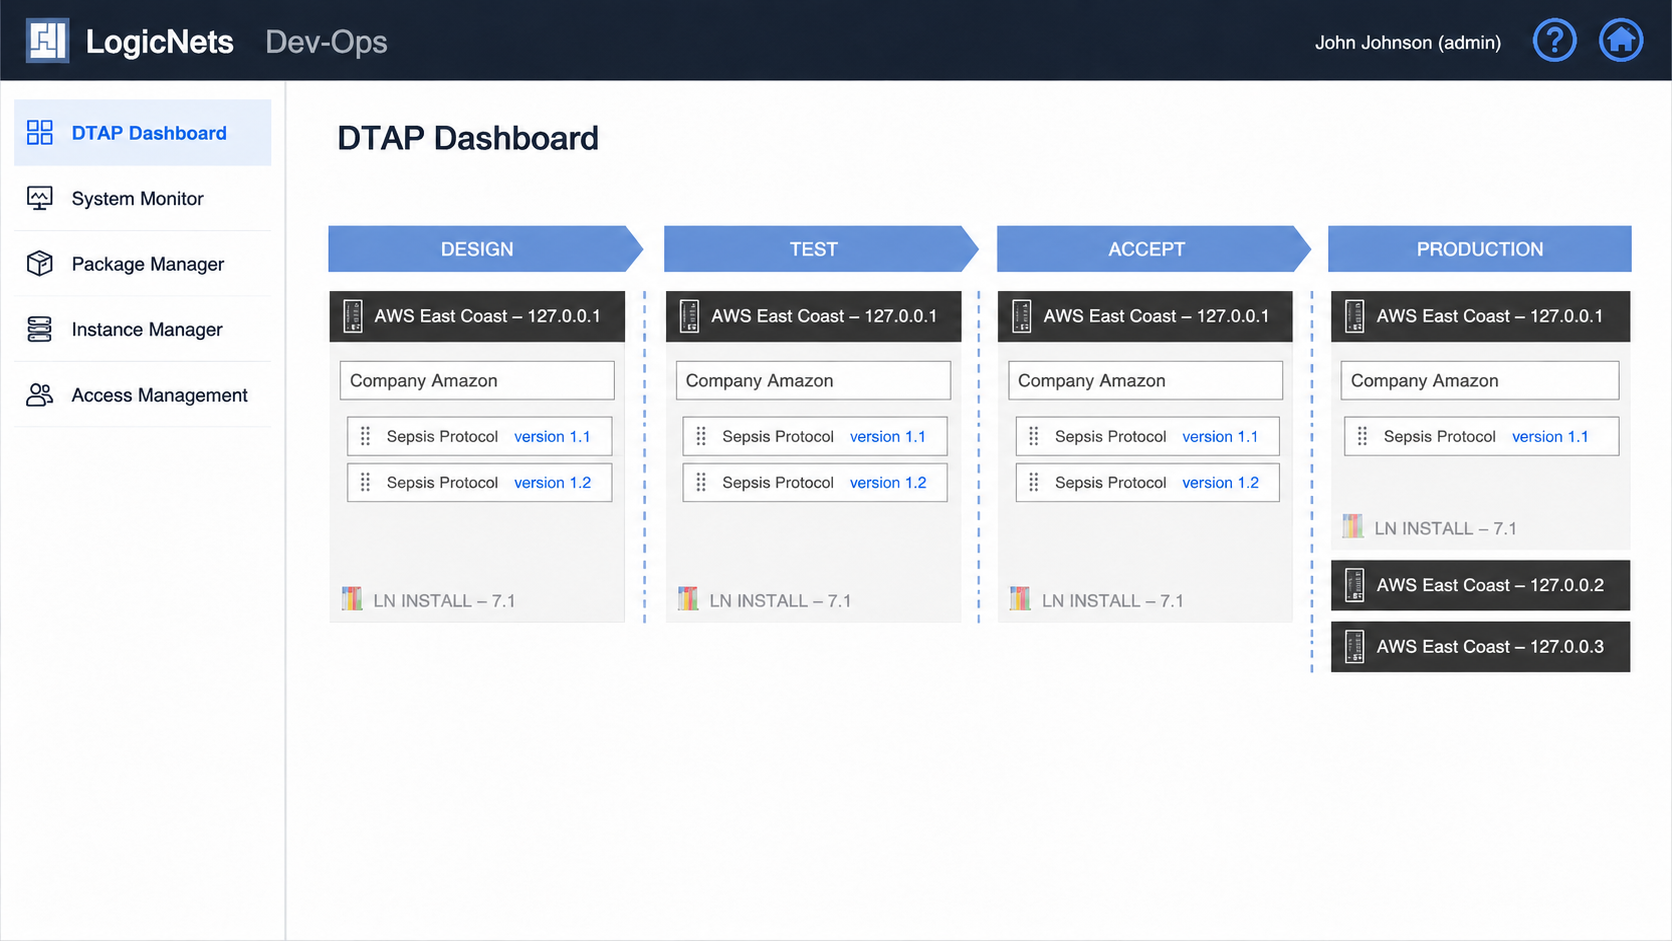Select the DESIGN stage header
The width and height of the screenshot is (1672, 941).
[x=485, y=249]
